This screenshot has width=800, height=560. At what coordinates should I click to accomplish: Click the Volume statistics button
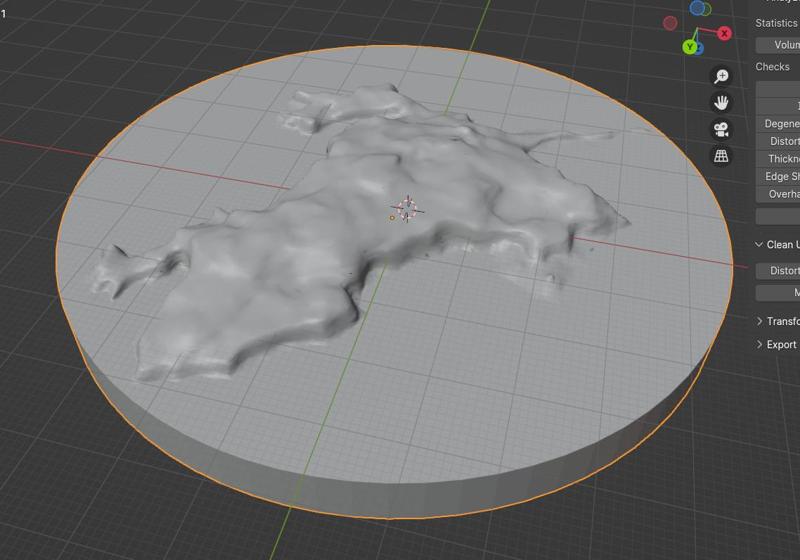tap(778, 45)
